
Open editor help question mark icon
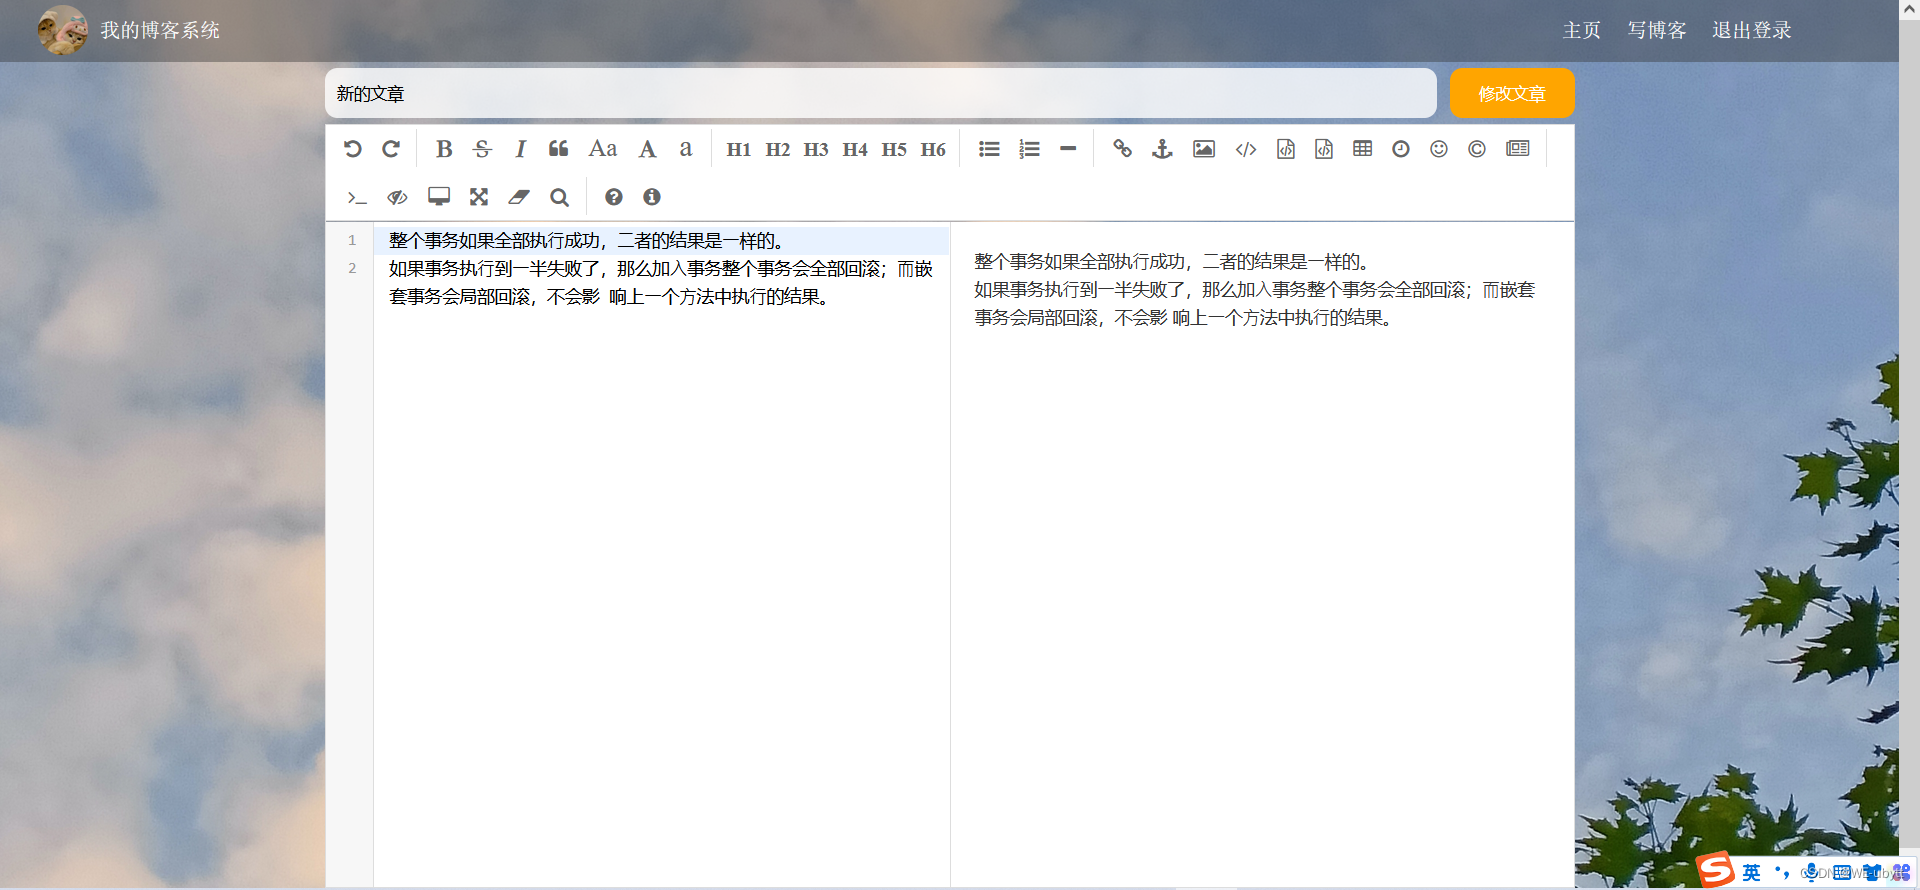point(614,197)
